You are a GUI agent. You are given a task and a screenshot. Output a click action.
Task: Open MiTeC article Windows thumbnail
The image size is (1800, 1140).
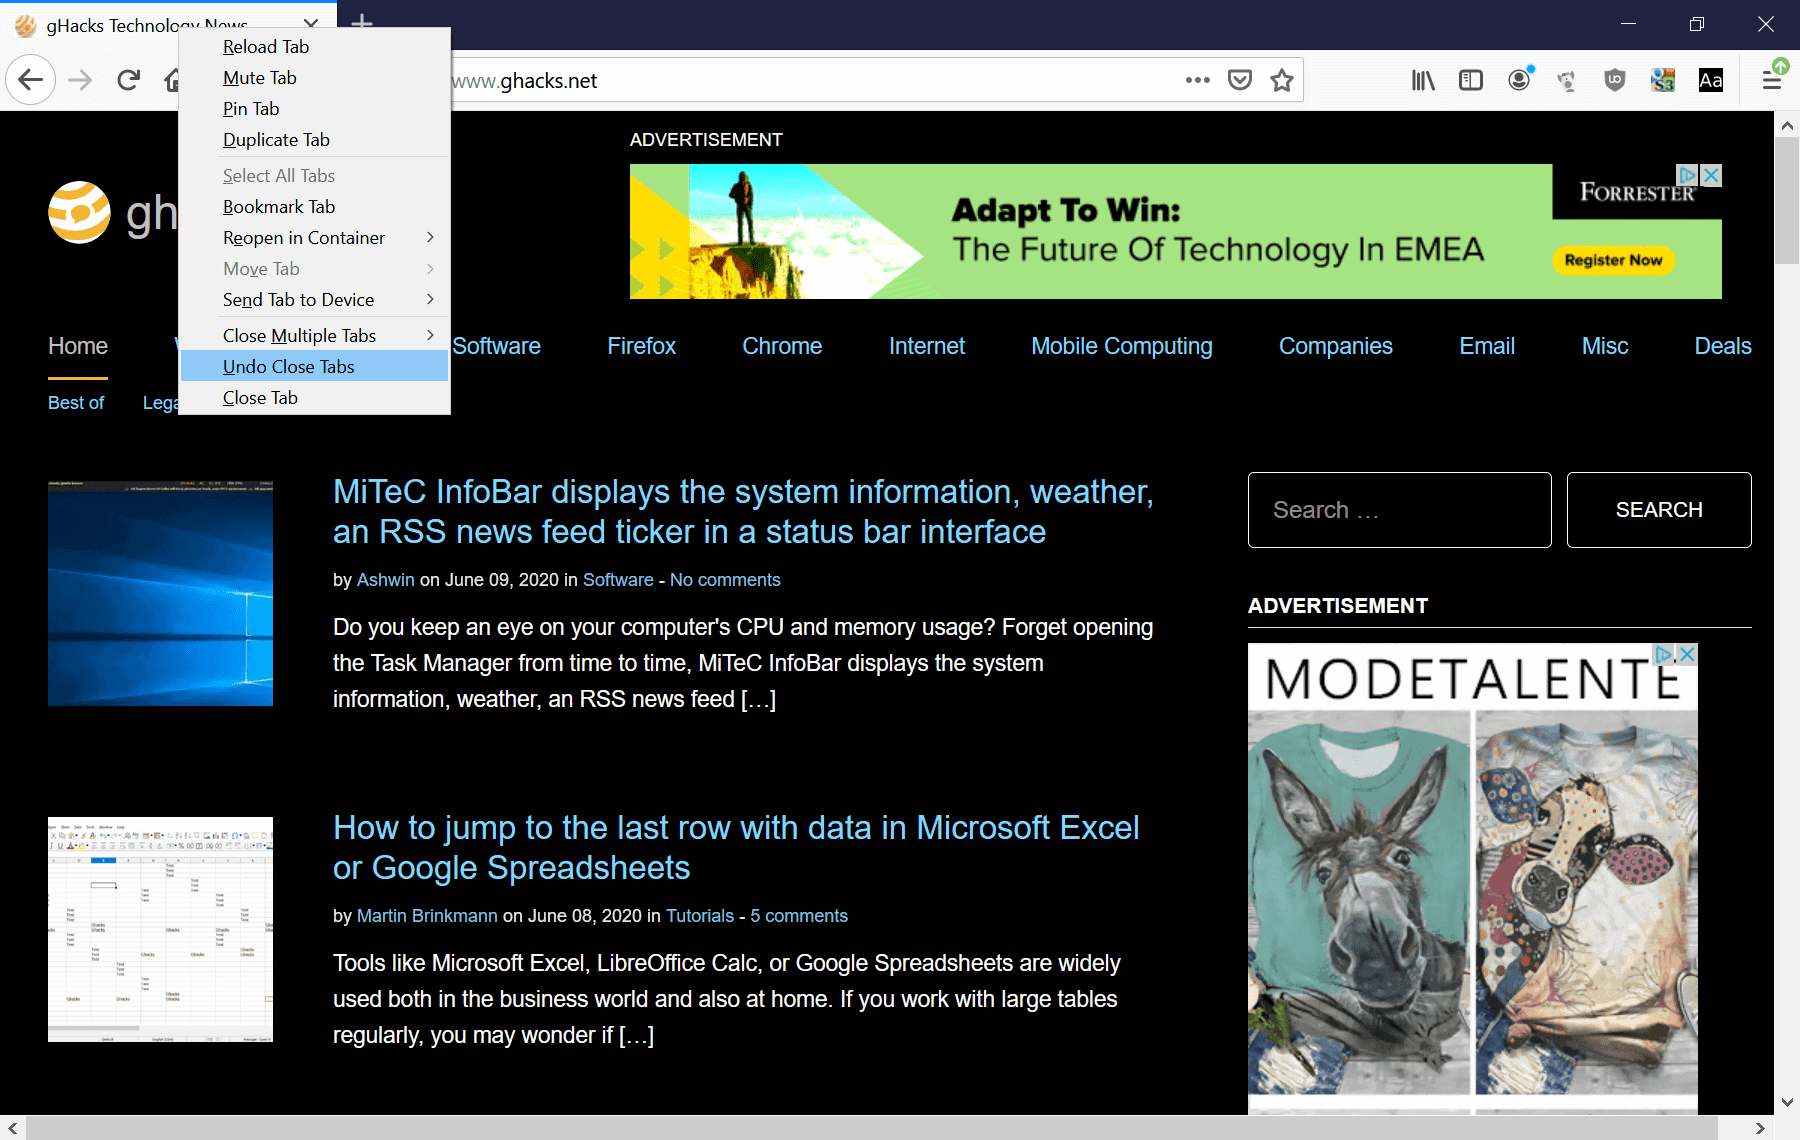[x=160, y=593]
